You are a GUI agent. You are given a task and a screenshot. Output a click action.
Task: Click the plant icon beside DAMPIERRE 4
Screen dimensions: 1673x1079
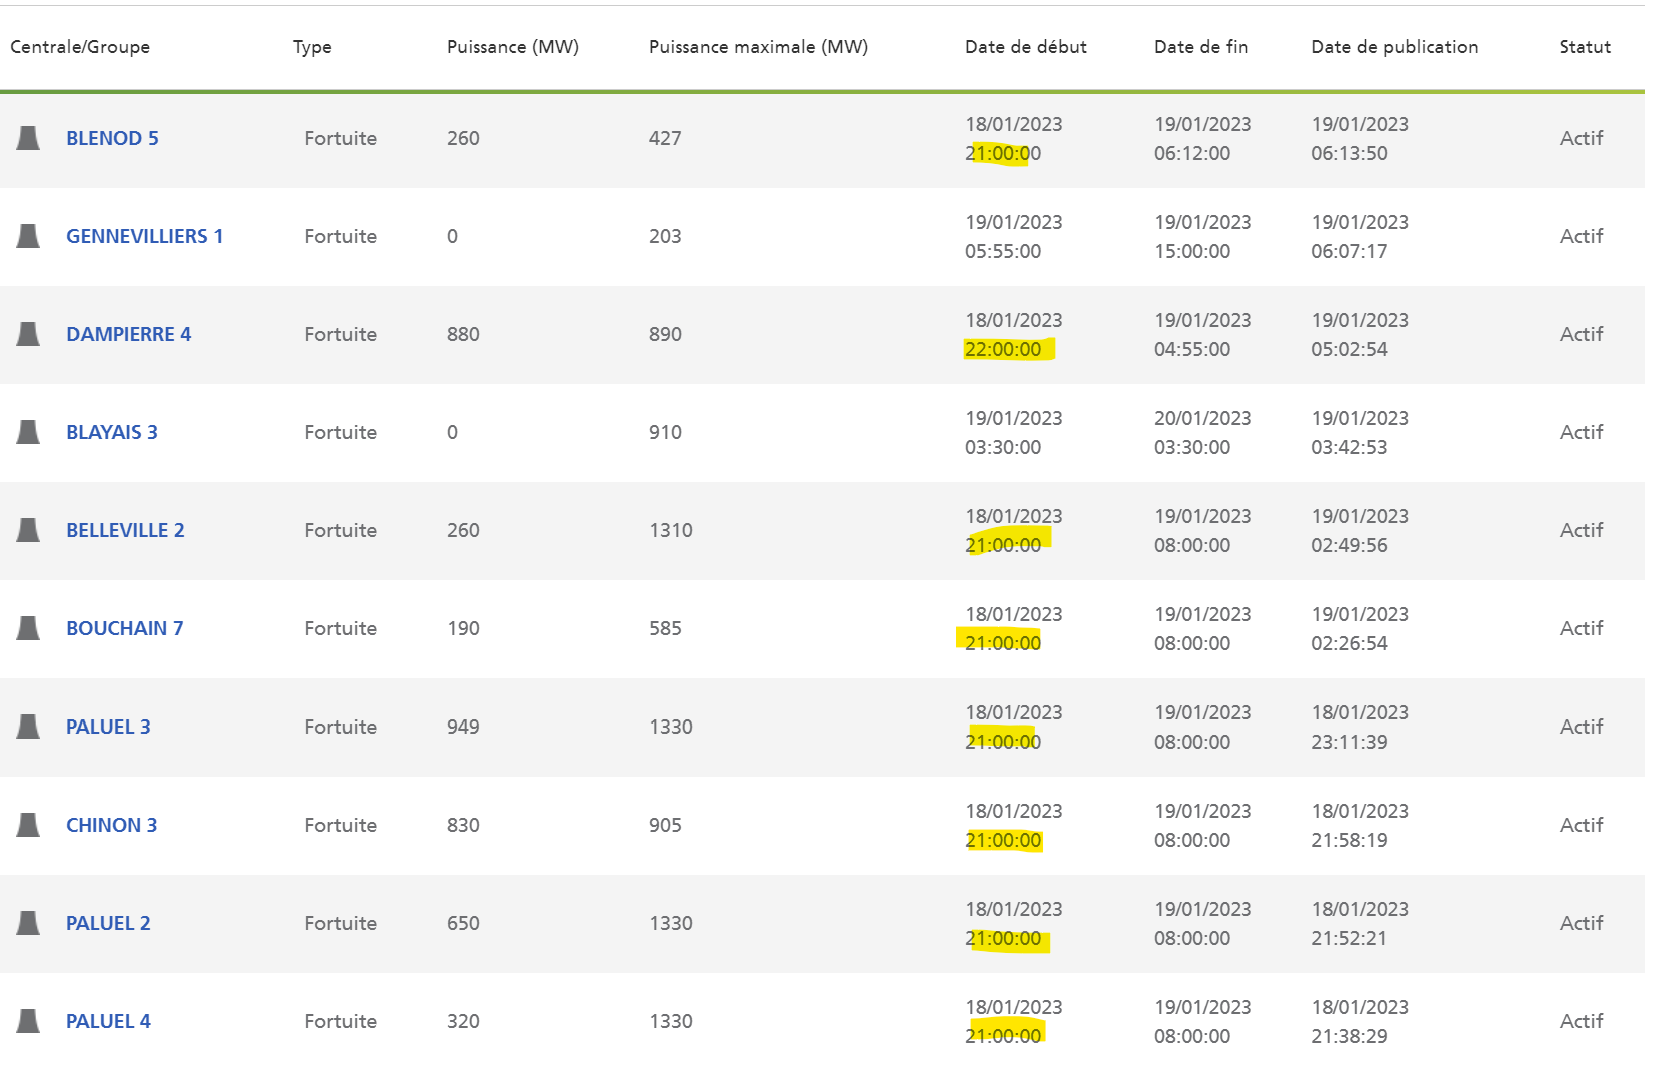[28, 334]
